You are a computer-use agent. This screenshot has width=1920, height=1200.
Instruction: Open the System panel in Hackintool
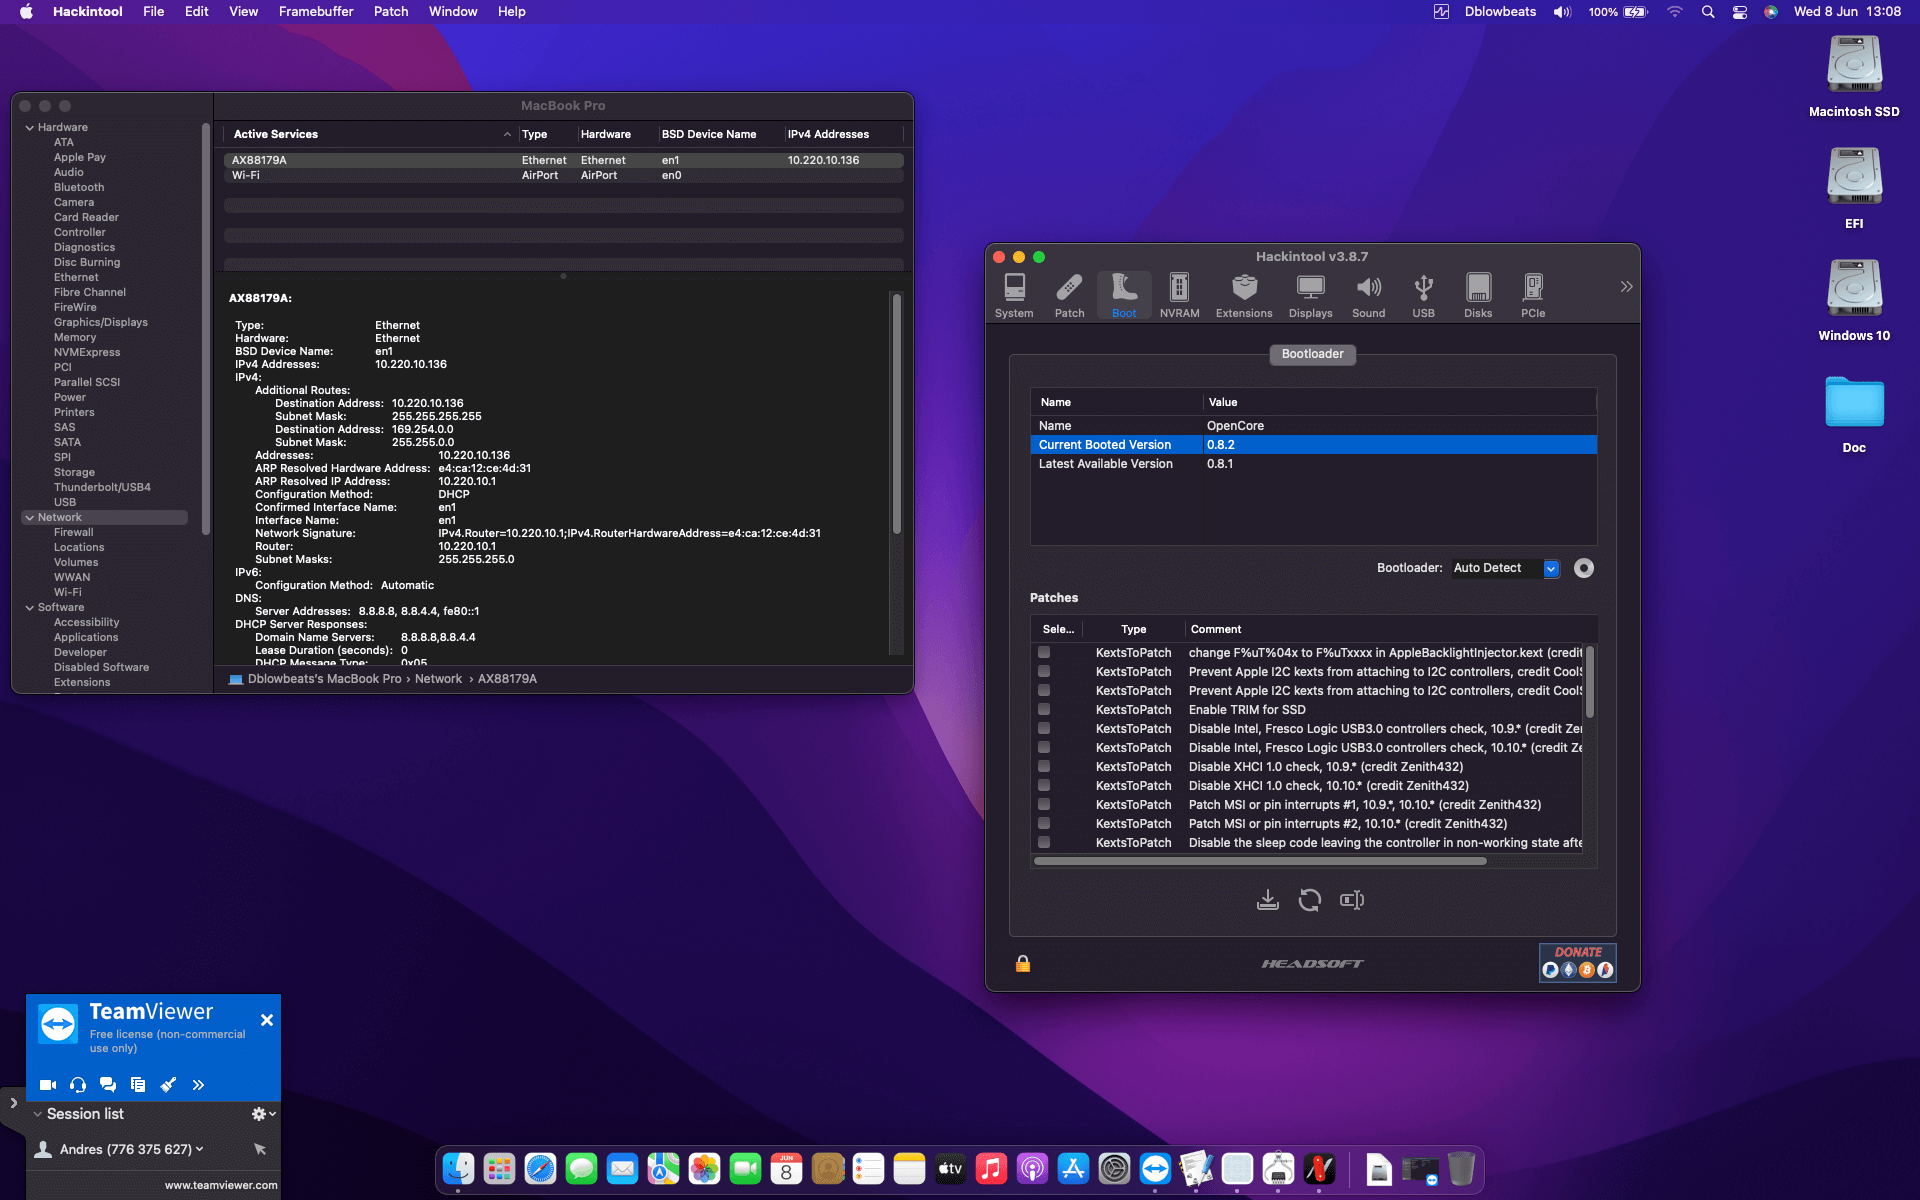pyautogui.click(x=1014, y=293)
